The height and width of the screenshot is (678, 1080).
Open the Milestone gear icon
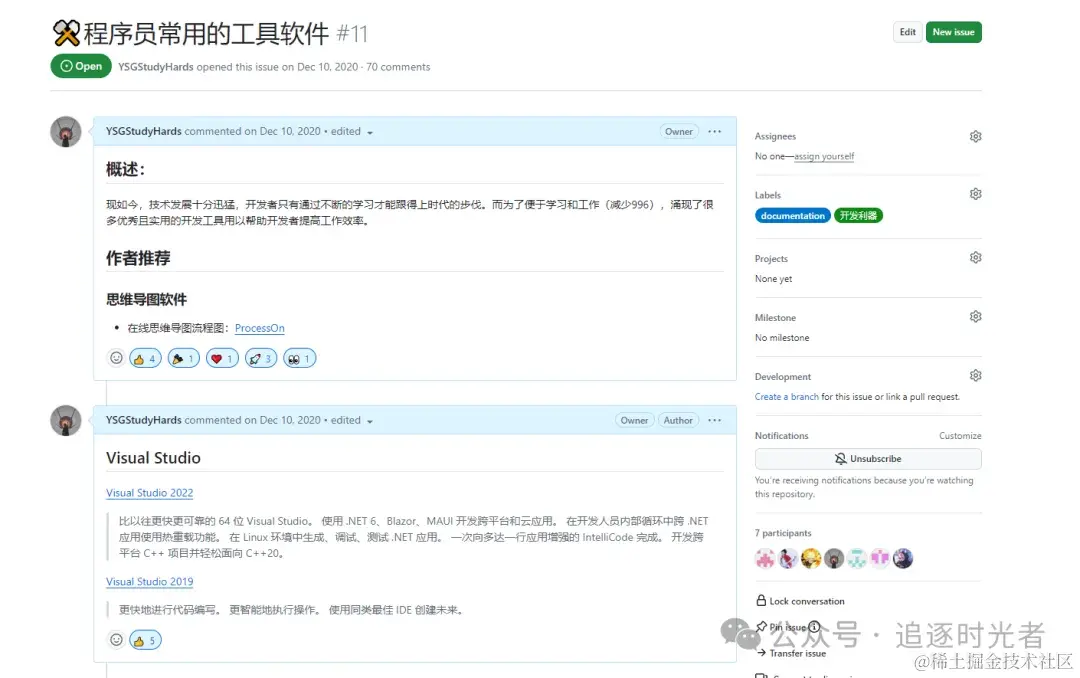point(976,316)
